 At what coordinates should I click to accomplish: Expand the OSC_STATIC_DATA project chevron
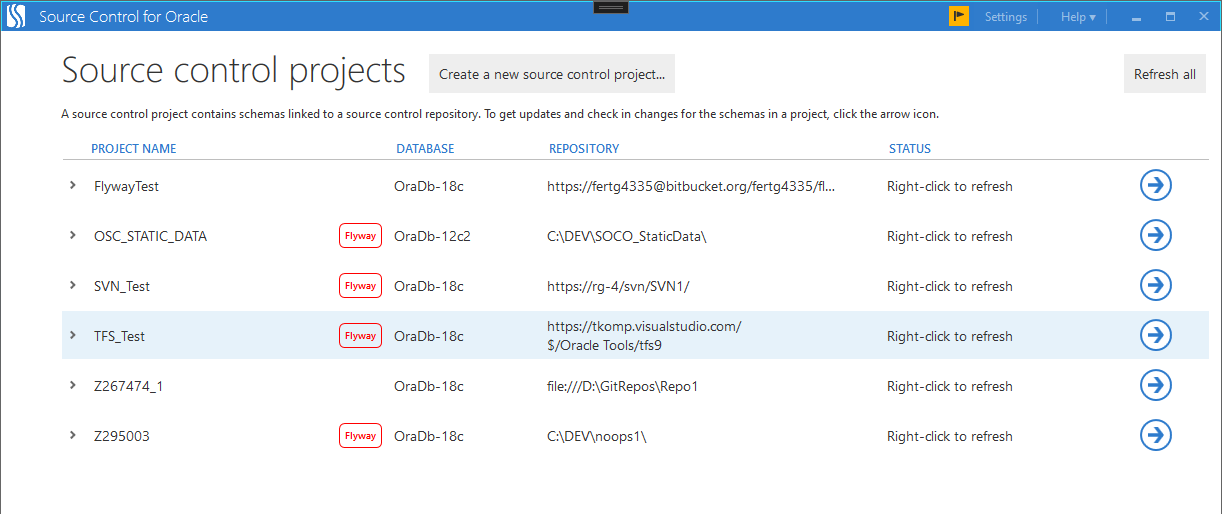tap(73, 236)
